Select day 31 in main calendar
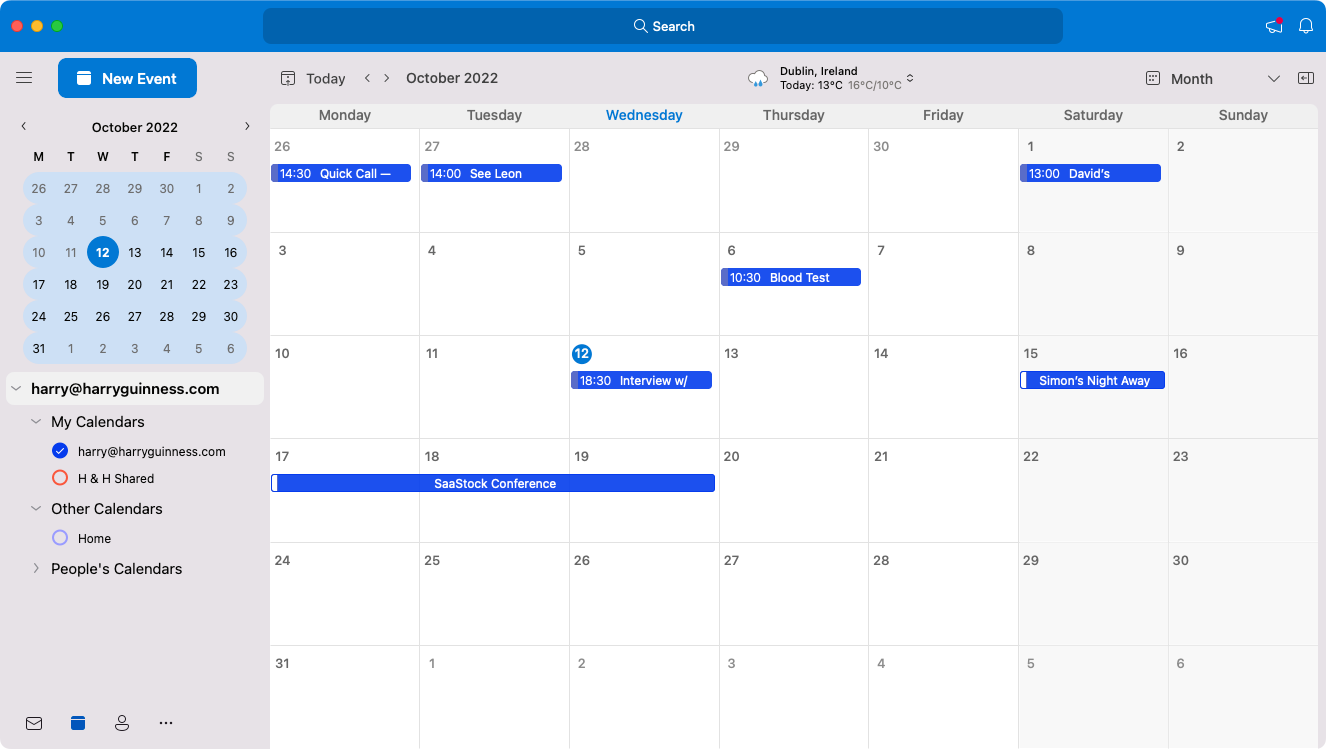This screenshot has height=749, width=1326. (x=344, y=697)
